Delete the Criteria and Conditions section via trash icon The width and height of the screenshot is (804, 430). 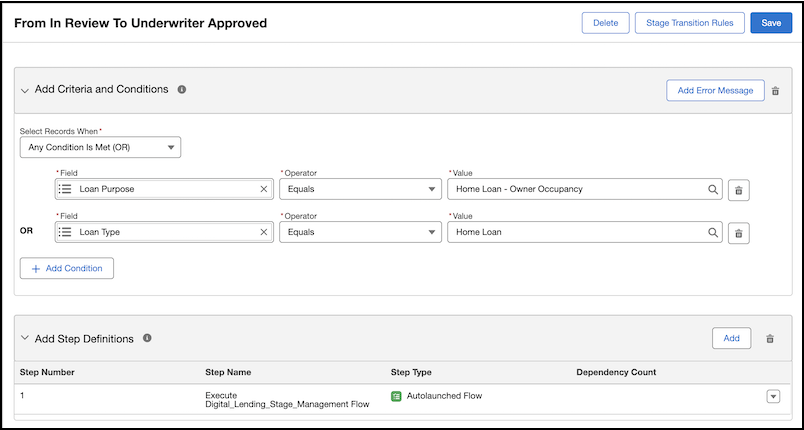point(775,91)
